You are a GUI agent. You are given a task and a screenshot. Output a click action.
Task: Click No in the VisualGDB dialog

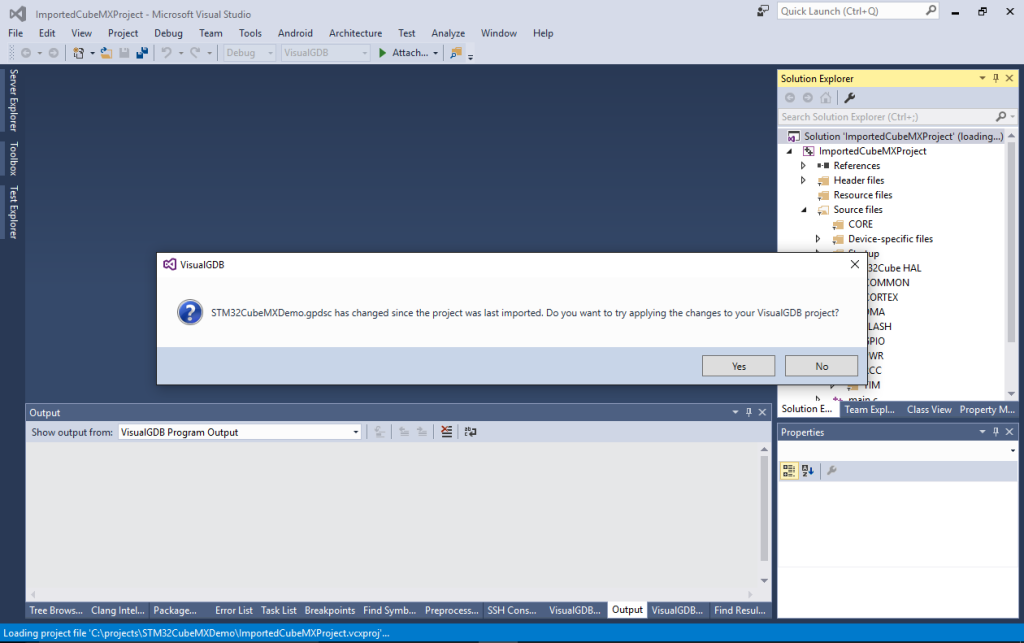tap(821, 366)
